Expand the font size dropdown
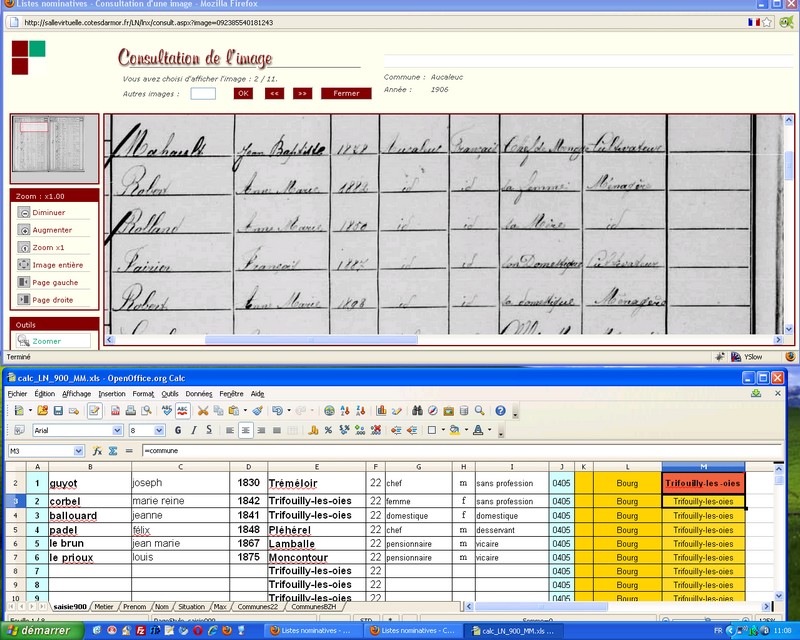Viewport: 800px width, 640px height. point(160,431)
